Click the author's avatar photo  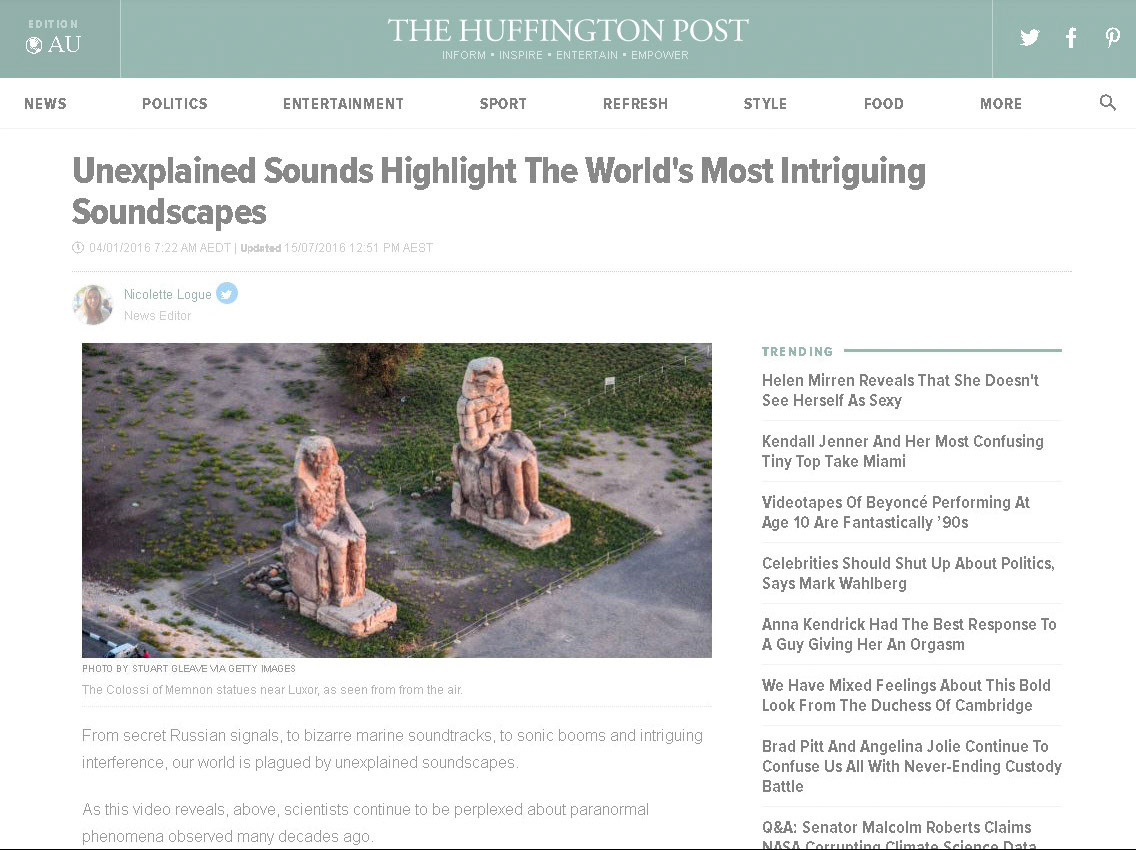pyautogui.click(x=93, y=304)
